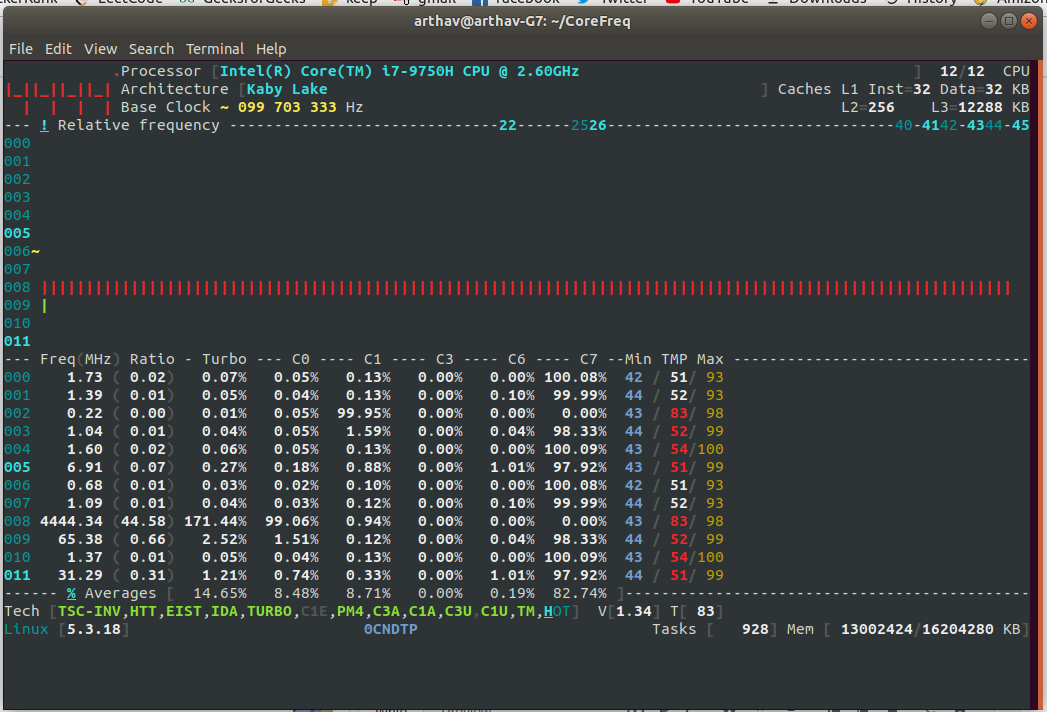
Task: Click the core 005 label in graph area
Action: [17, 233]
